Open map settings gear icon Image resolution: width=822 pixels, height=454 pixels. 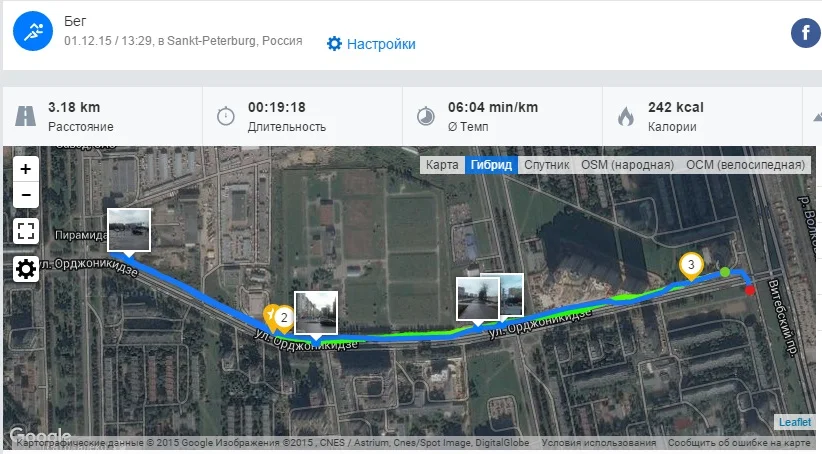coord(26,269)
